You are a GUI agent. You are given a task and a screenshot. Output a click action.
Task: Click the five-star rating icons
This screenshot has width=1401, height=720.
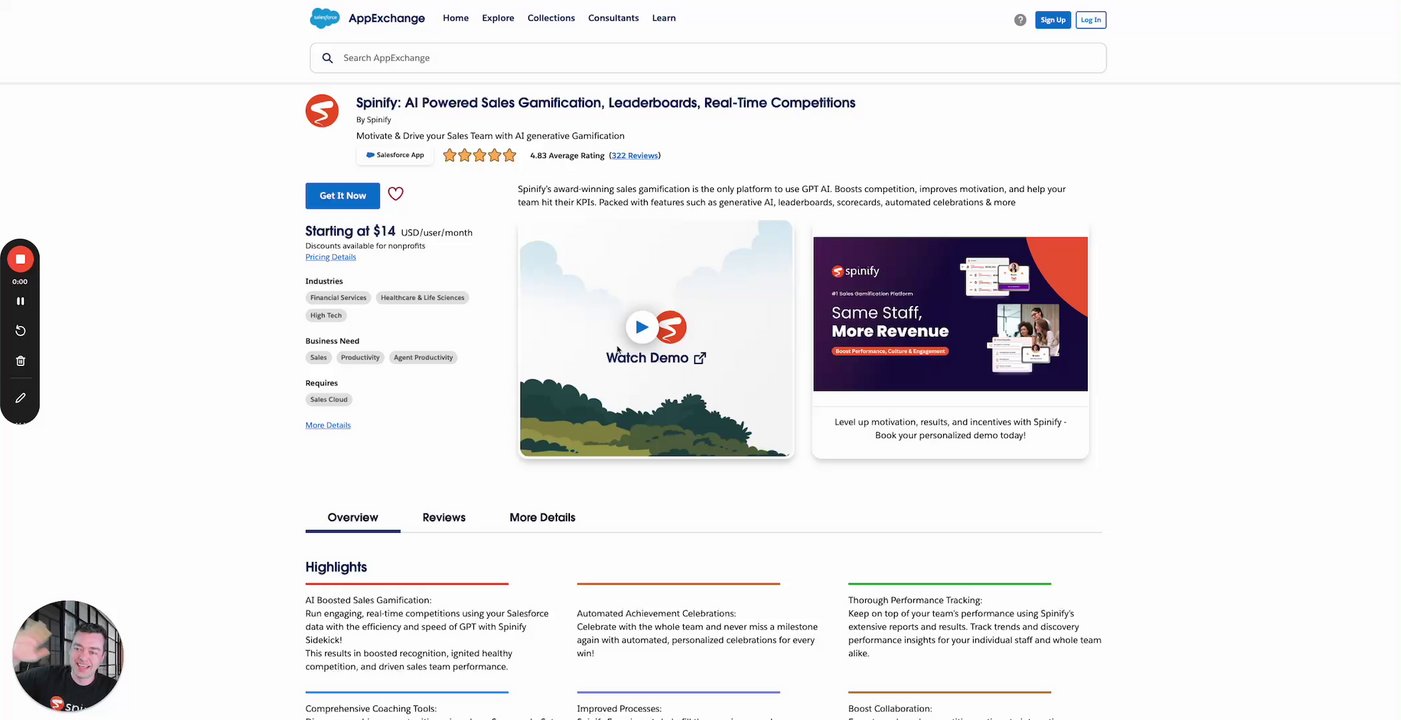pyautogui.click(x=480, y=155)
